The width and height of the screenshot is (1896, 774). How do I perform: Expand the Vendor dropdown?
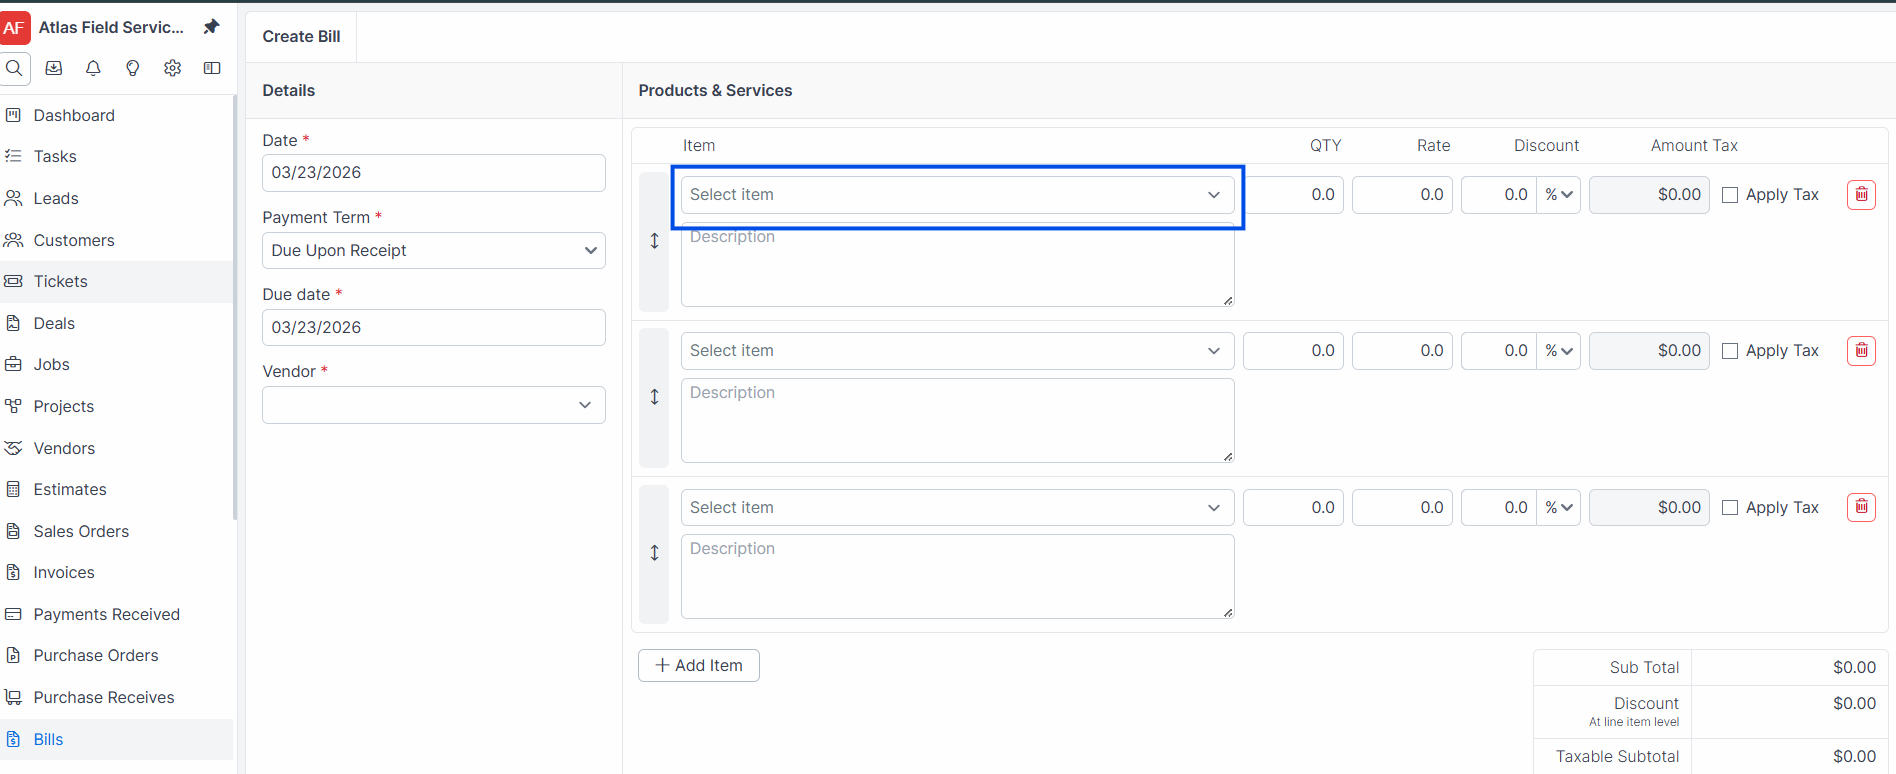pos(434,405)
